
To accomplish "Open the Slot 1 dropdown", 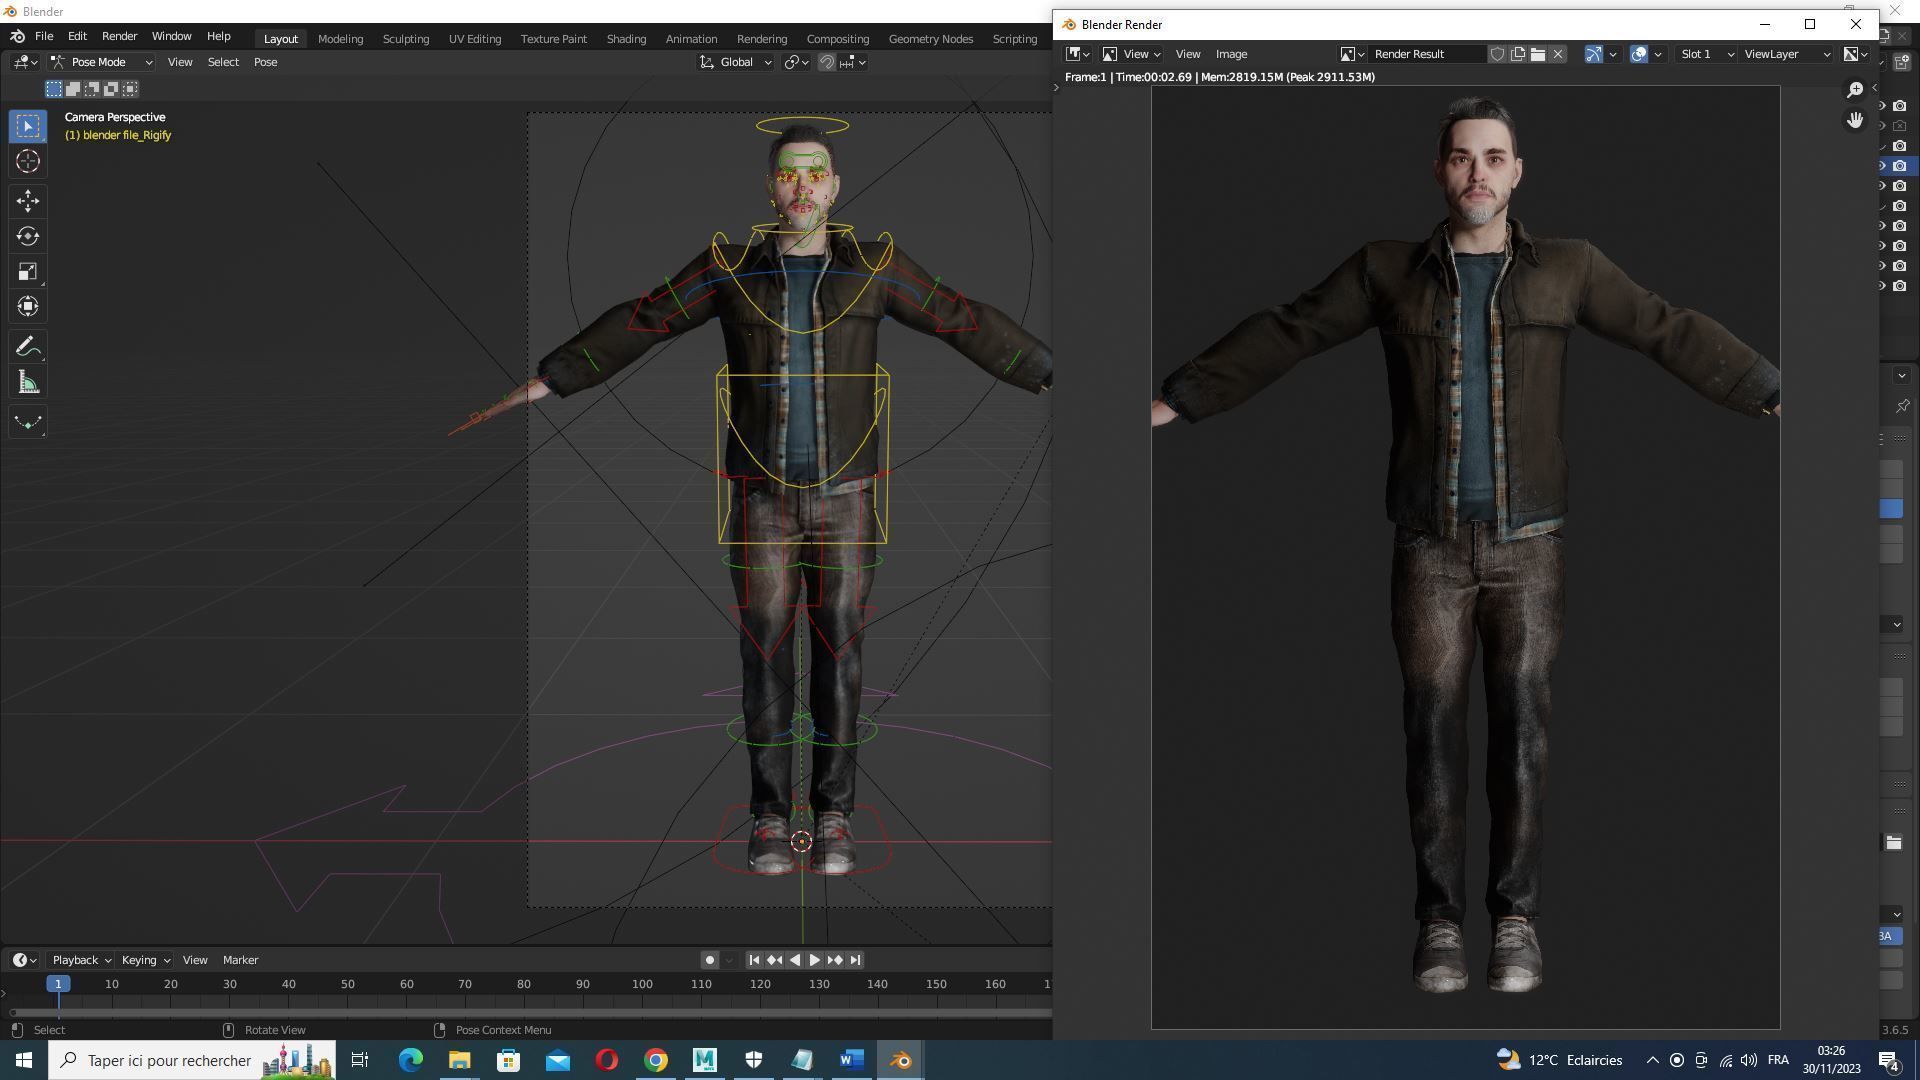I will [1706, 54].
